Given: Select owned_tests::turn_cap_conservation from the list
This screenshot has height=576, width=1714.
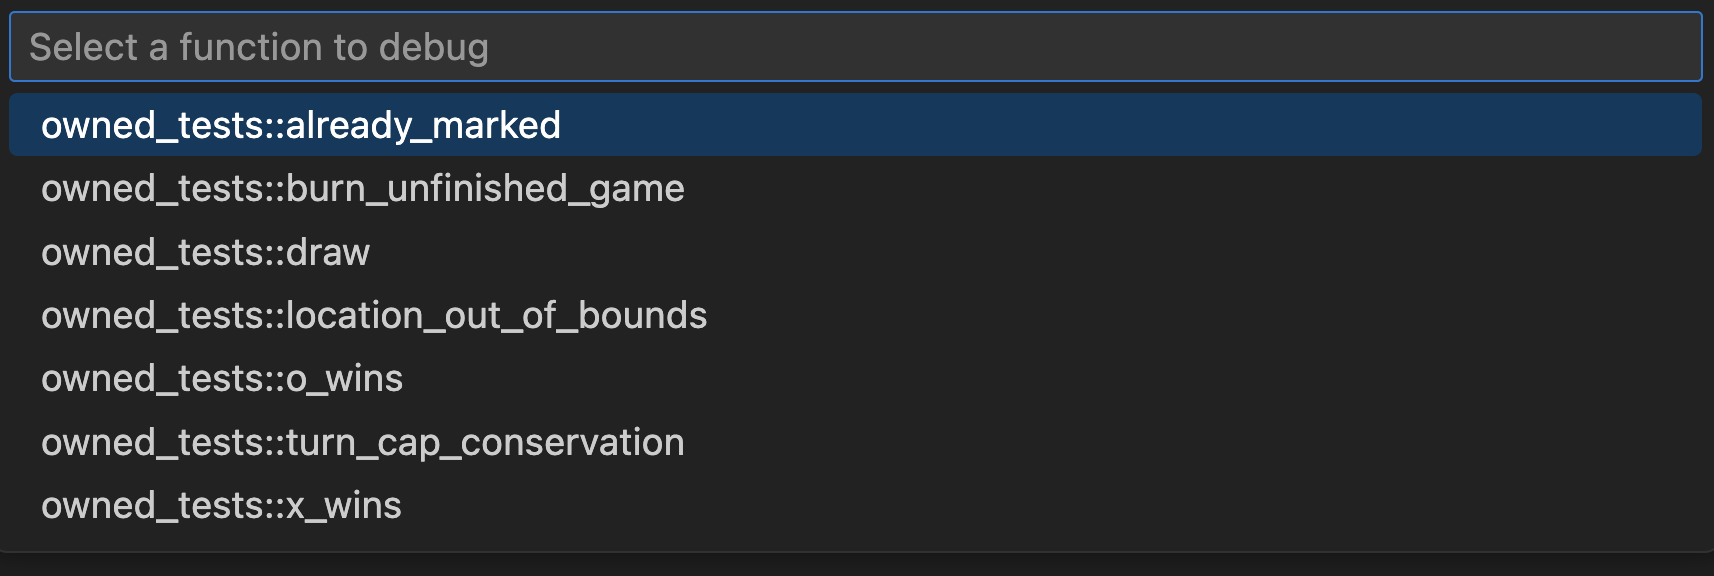Looking at the screenshot, I should pos(362,442).
